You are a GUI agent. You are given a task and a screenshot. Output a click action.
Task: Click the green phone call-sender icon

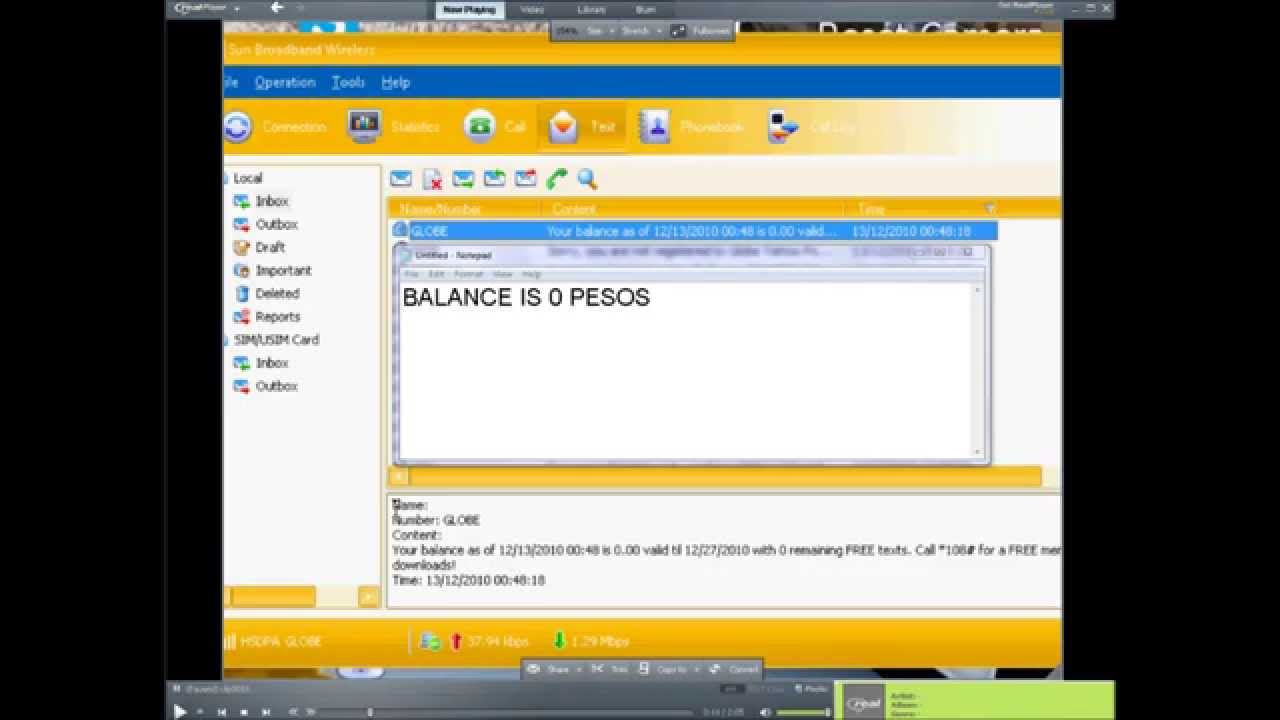[557, 179]
